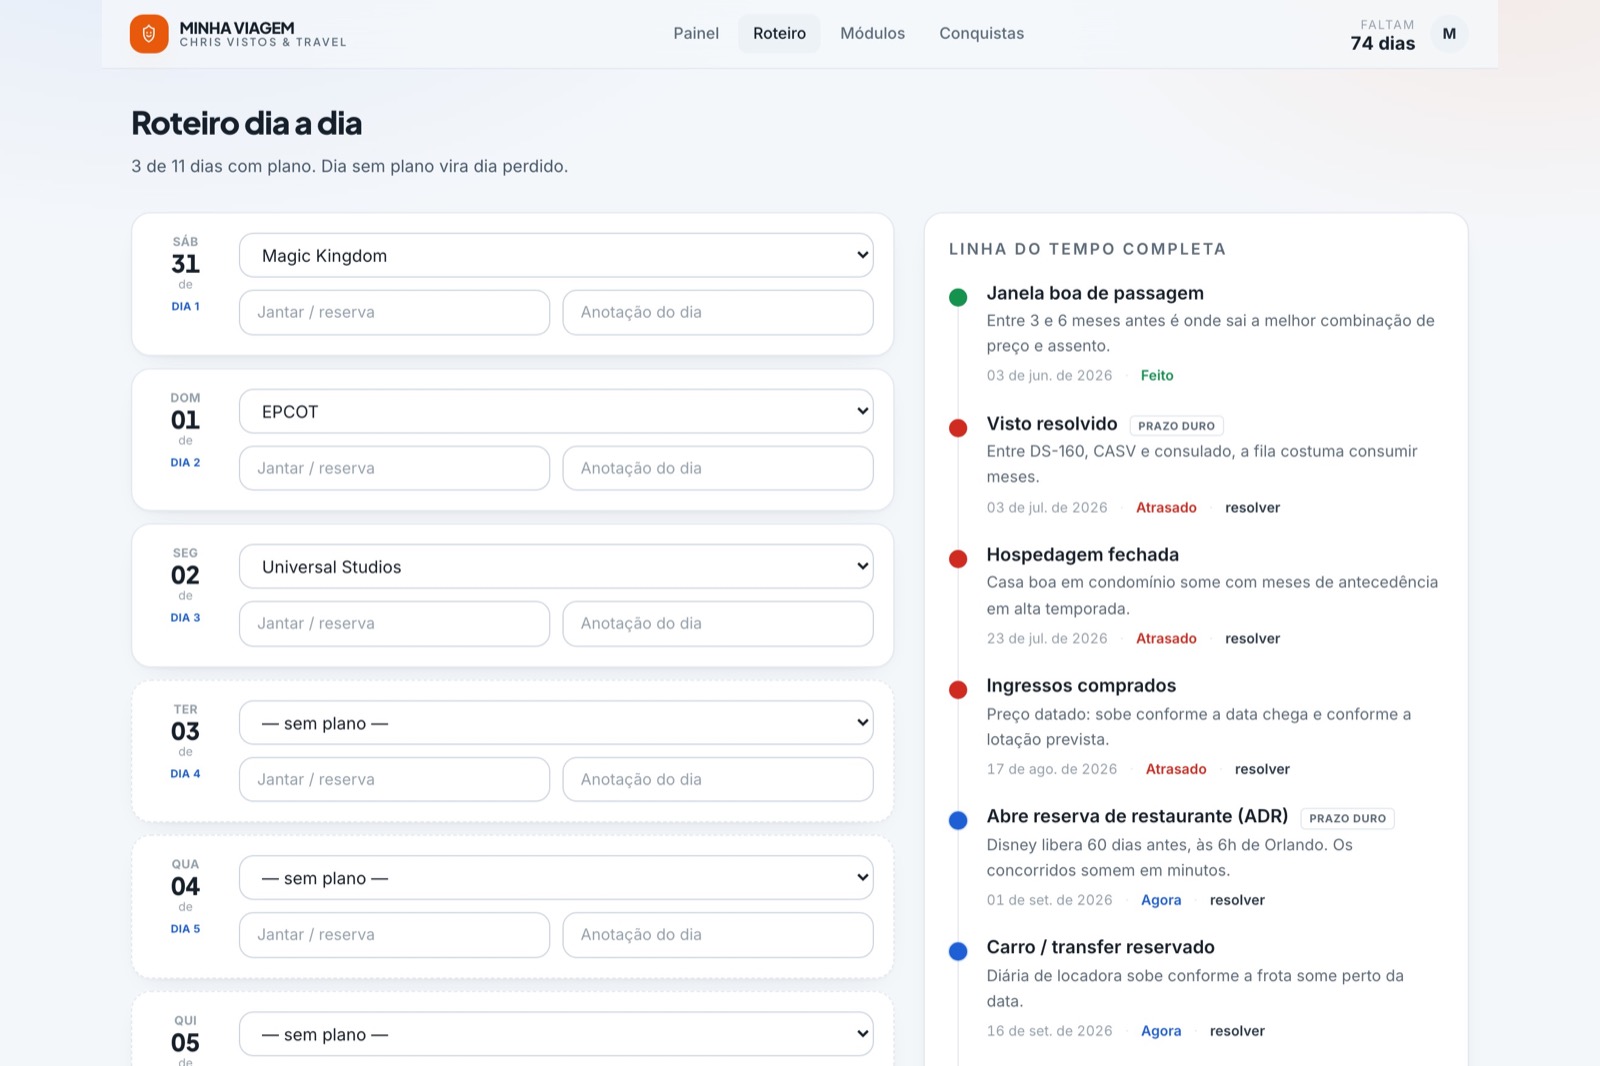The image size is (1600, 1066).
Task: Click Jantar / reserva field for Dia 5
Action: pos(394,934)
